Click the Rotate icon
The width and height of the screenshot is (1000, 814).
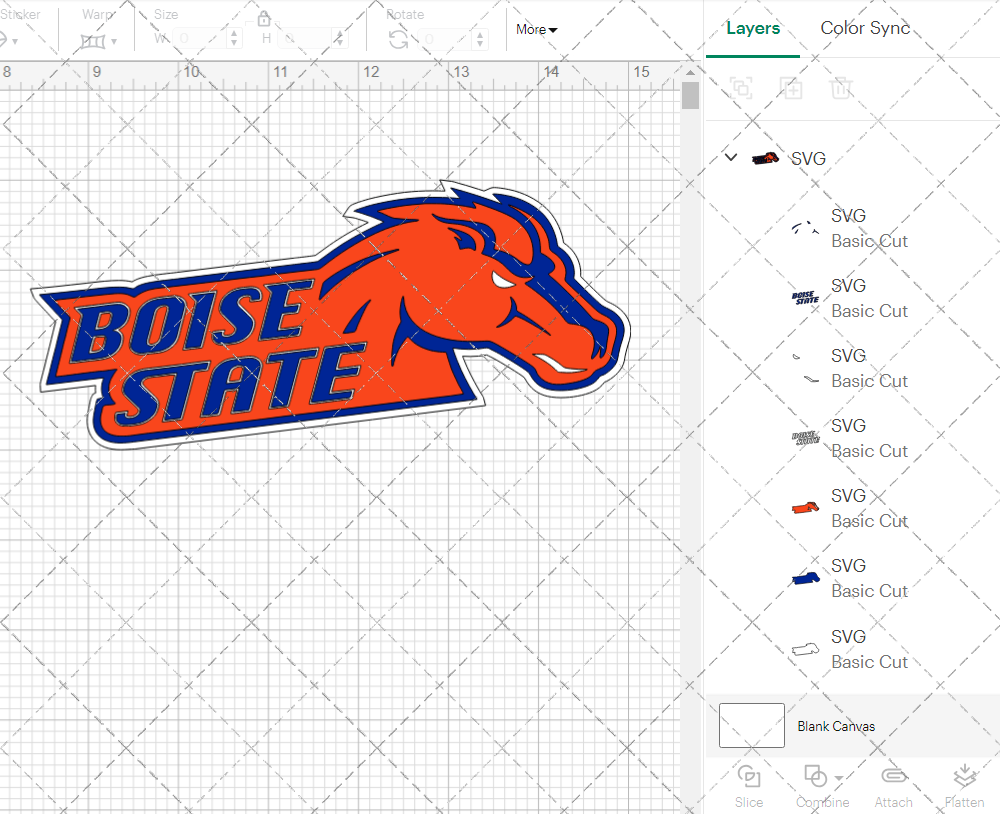(x=399, y=40)
